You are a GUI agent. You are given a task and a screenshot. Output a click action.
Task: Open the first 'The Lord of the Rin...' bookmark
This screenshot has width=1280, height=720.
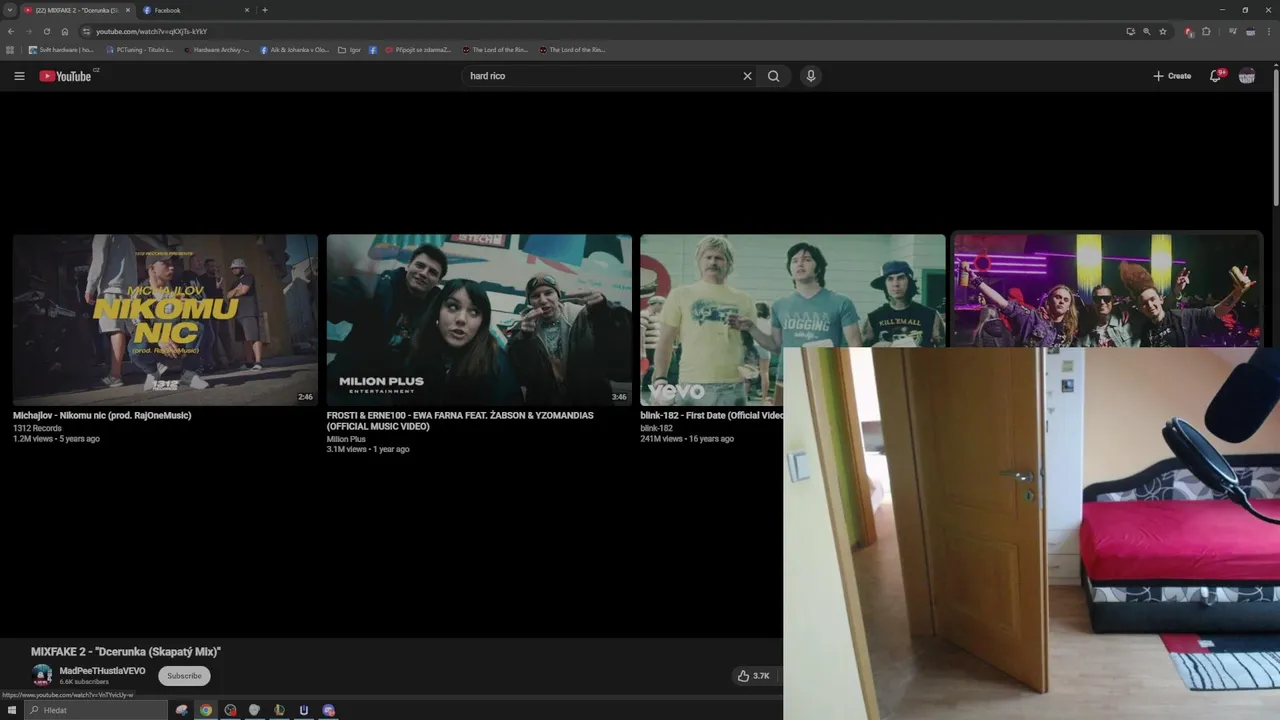pos(495,49)
